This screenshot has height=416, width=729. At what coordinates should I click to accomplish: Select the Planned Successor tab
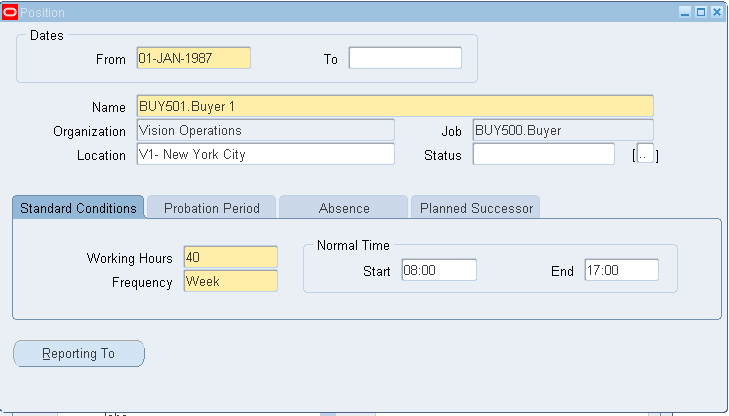(476, 208)
